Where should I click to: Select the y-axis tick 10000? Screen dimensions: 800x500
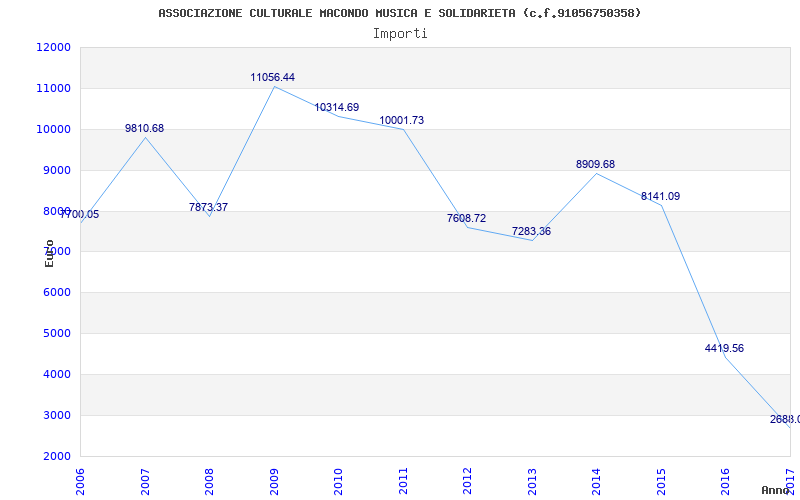pos(53,129)
